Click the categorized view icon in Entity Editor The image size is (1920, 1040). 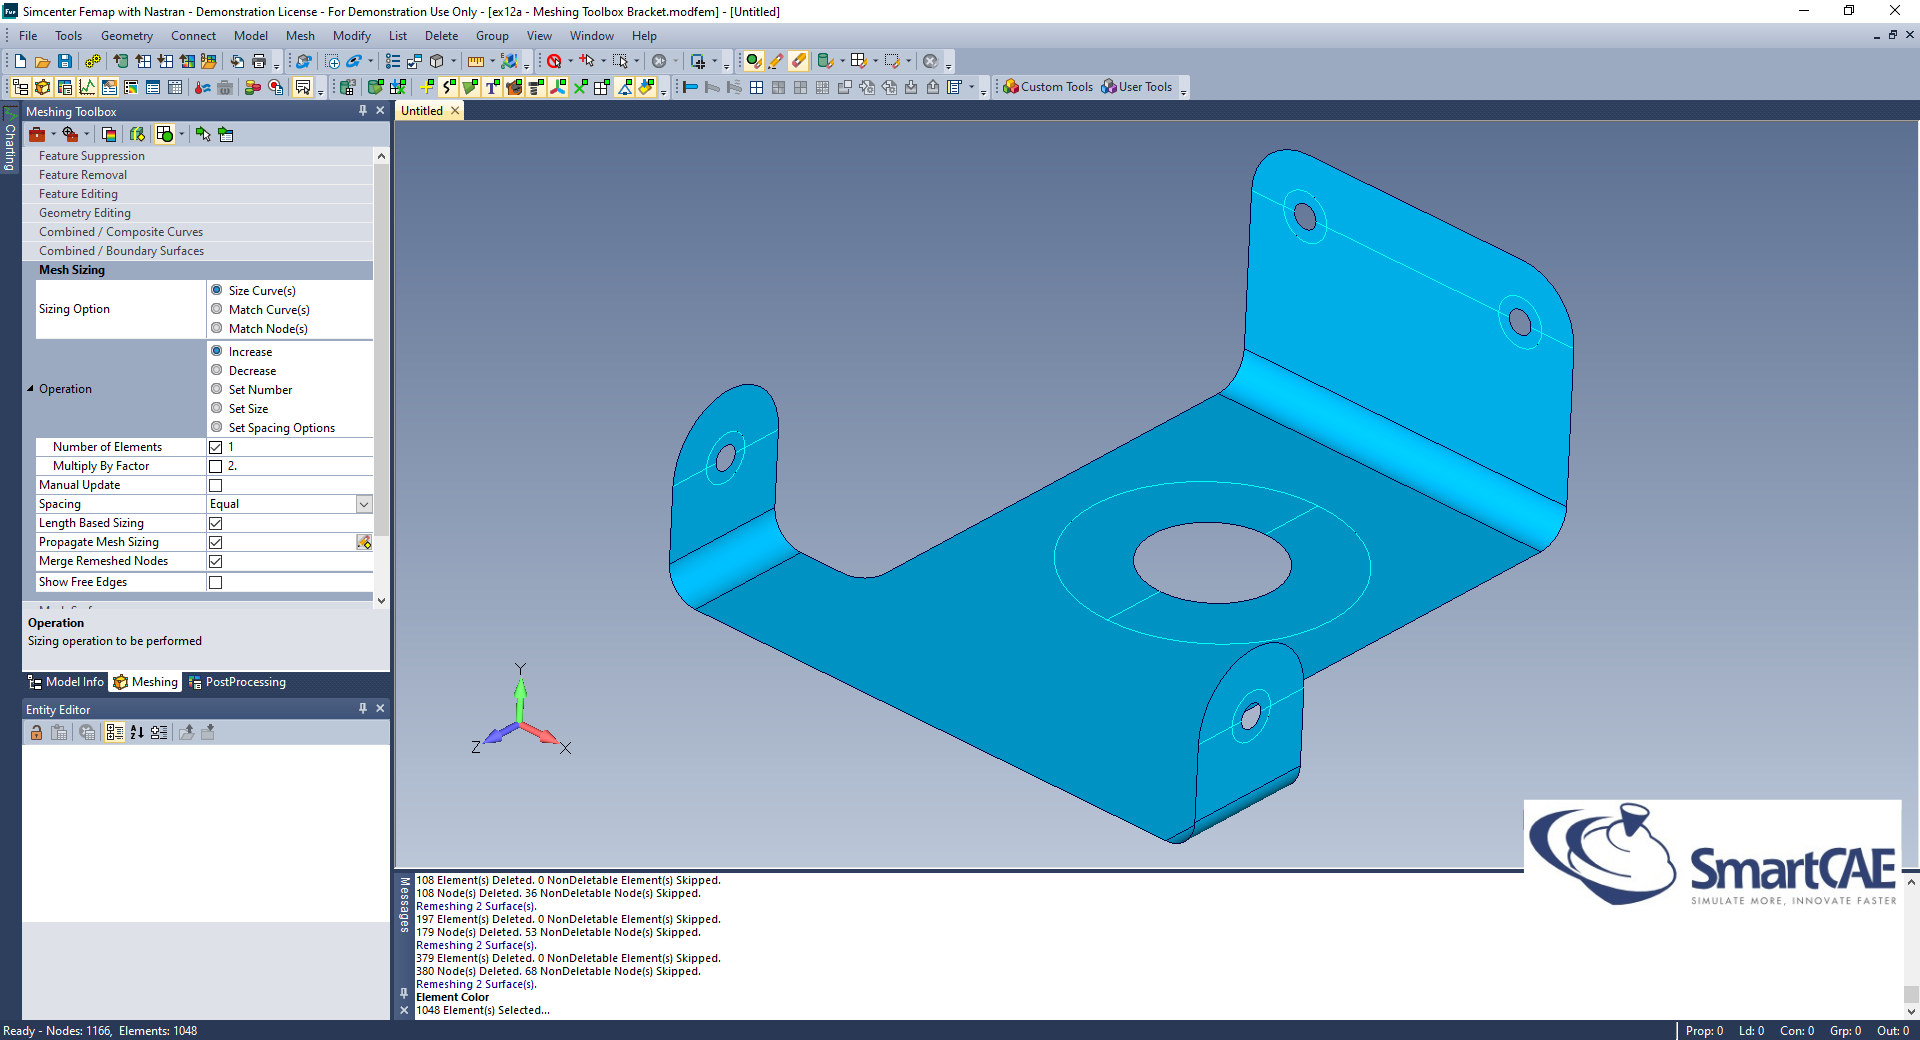(x=114, y=732)
